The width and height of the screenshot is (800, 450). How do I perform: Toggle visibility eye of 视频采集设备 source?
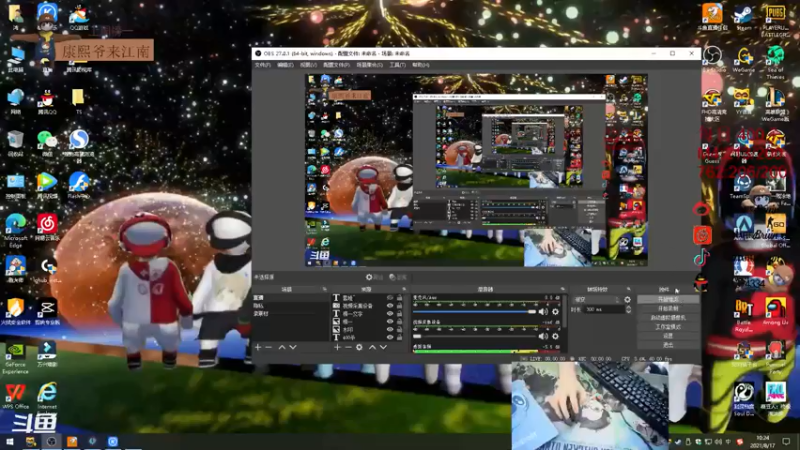tap(390, 306)
